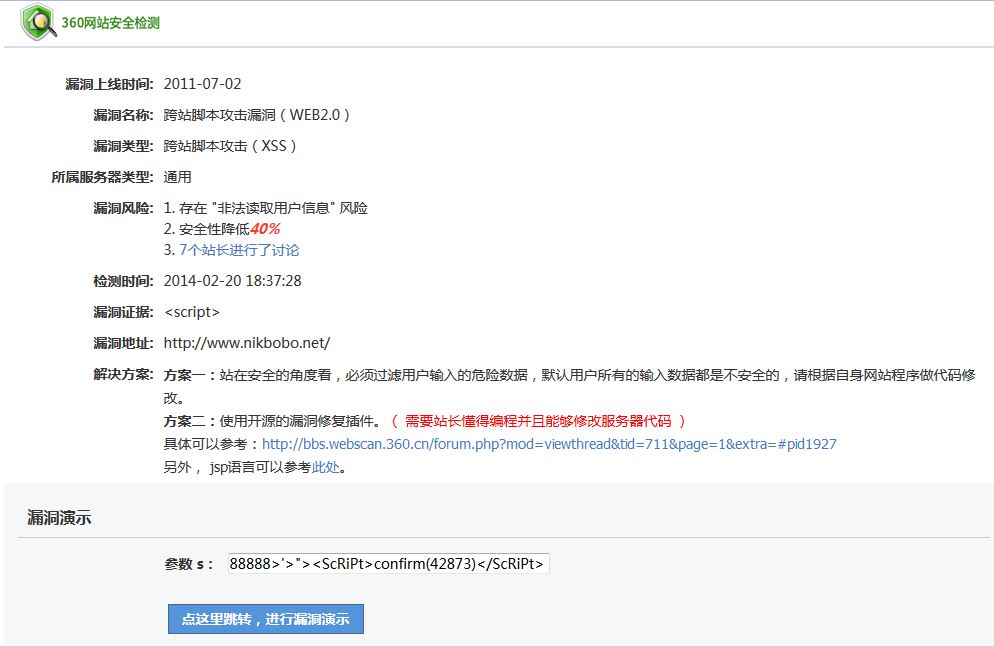Click the 所属服务器类型 label
The width and height of the screenshot is (994, 646).
tap(102, 177)
